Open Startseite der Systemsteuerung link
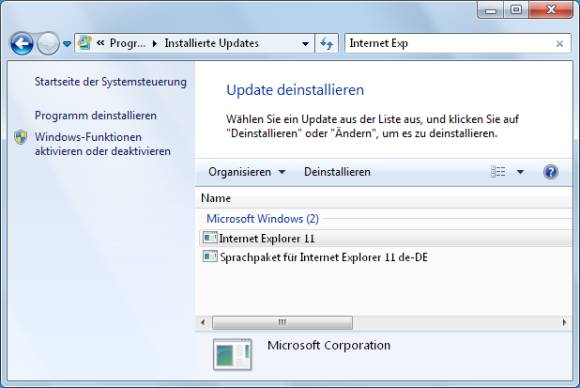Screen dimensions: 580x388 [111, 82]
